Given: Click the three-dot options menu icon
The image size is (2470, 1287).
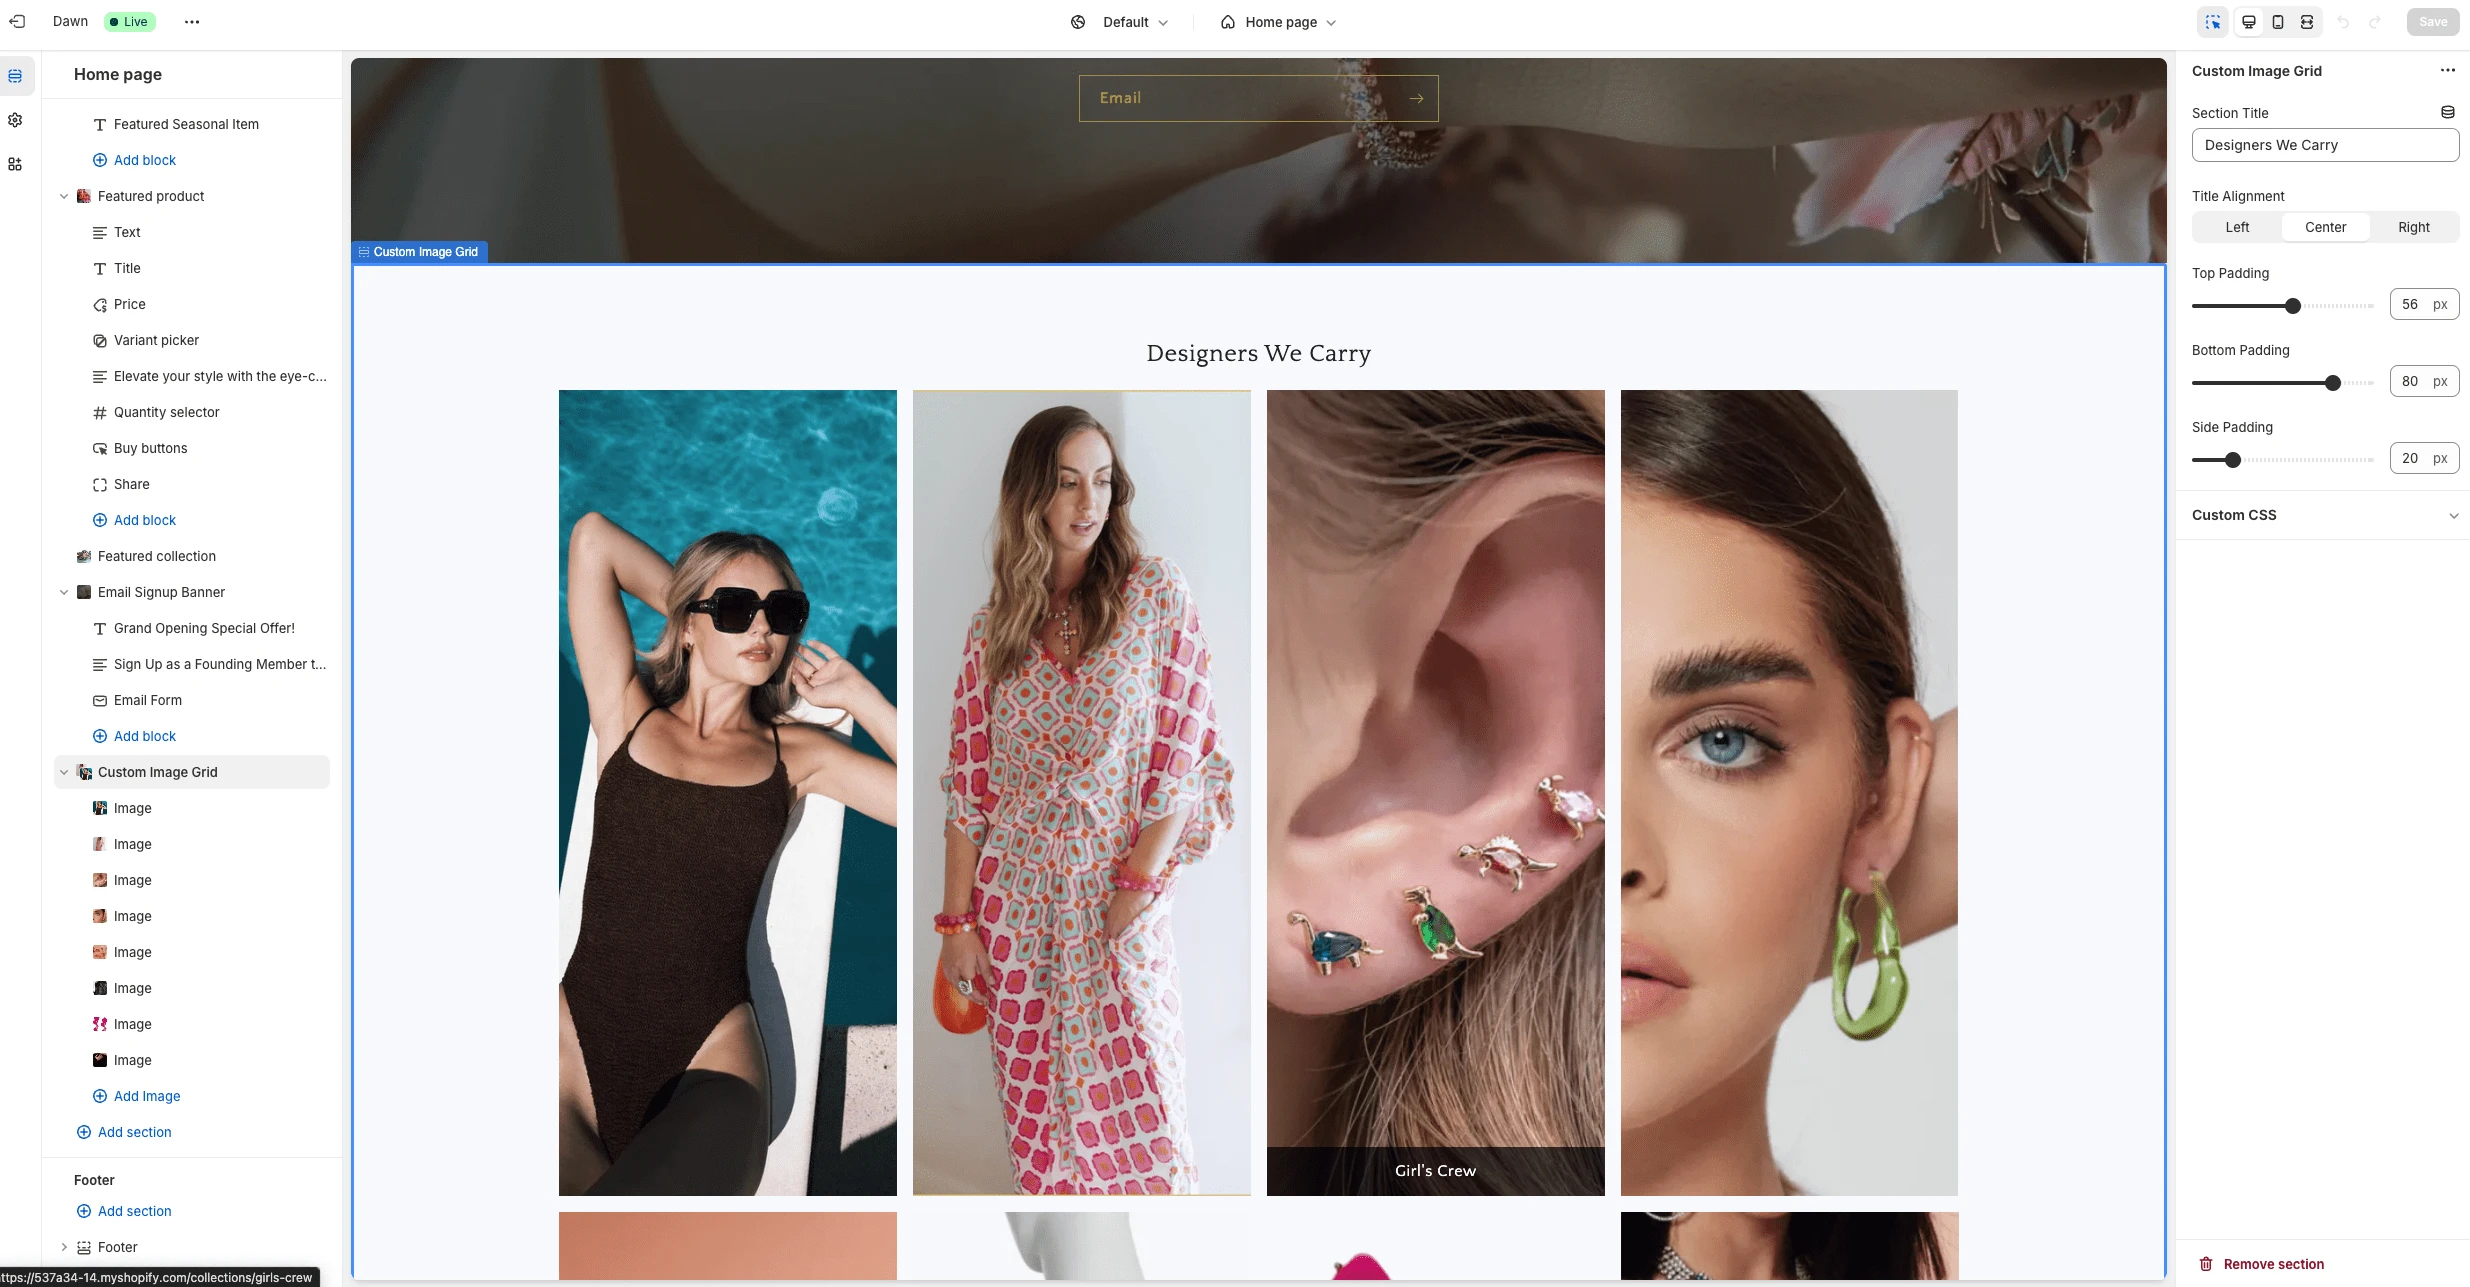Looking at the screenshot, I should (191, 21).
